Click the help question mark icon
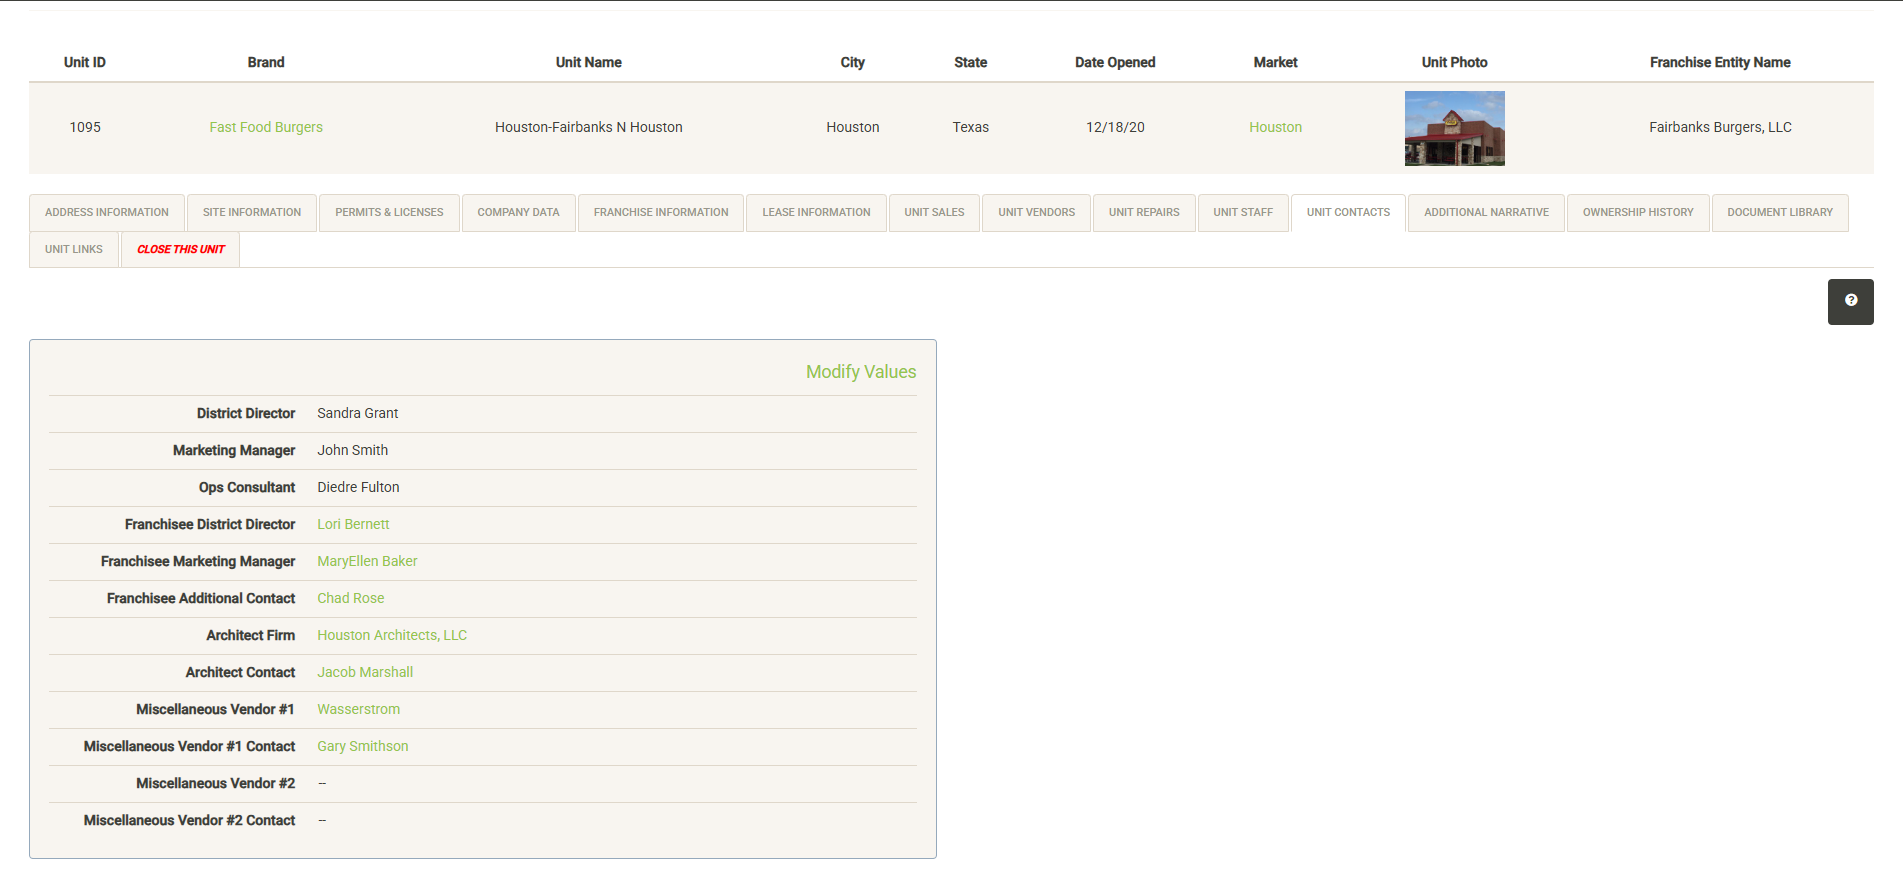This screenshot has height=880, width=1903. tap(1850, 301)
